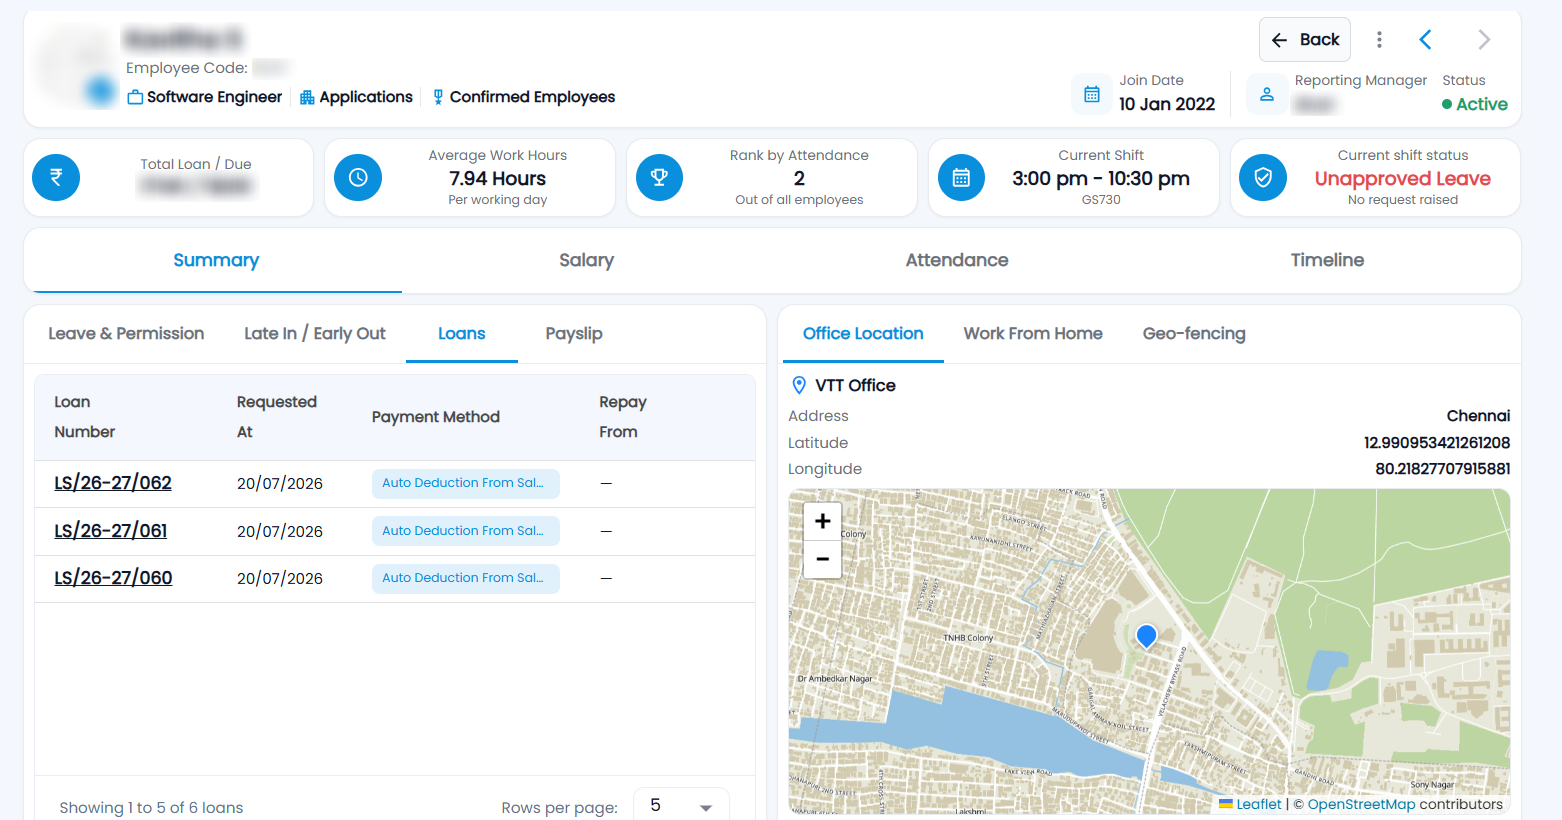1562x820 pixels.
Task: Click the Payment Method column header
Action: coord(436,417)
